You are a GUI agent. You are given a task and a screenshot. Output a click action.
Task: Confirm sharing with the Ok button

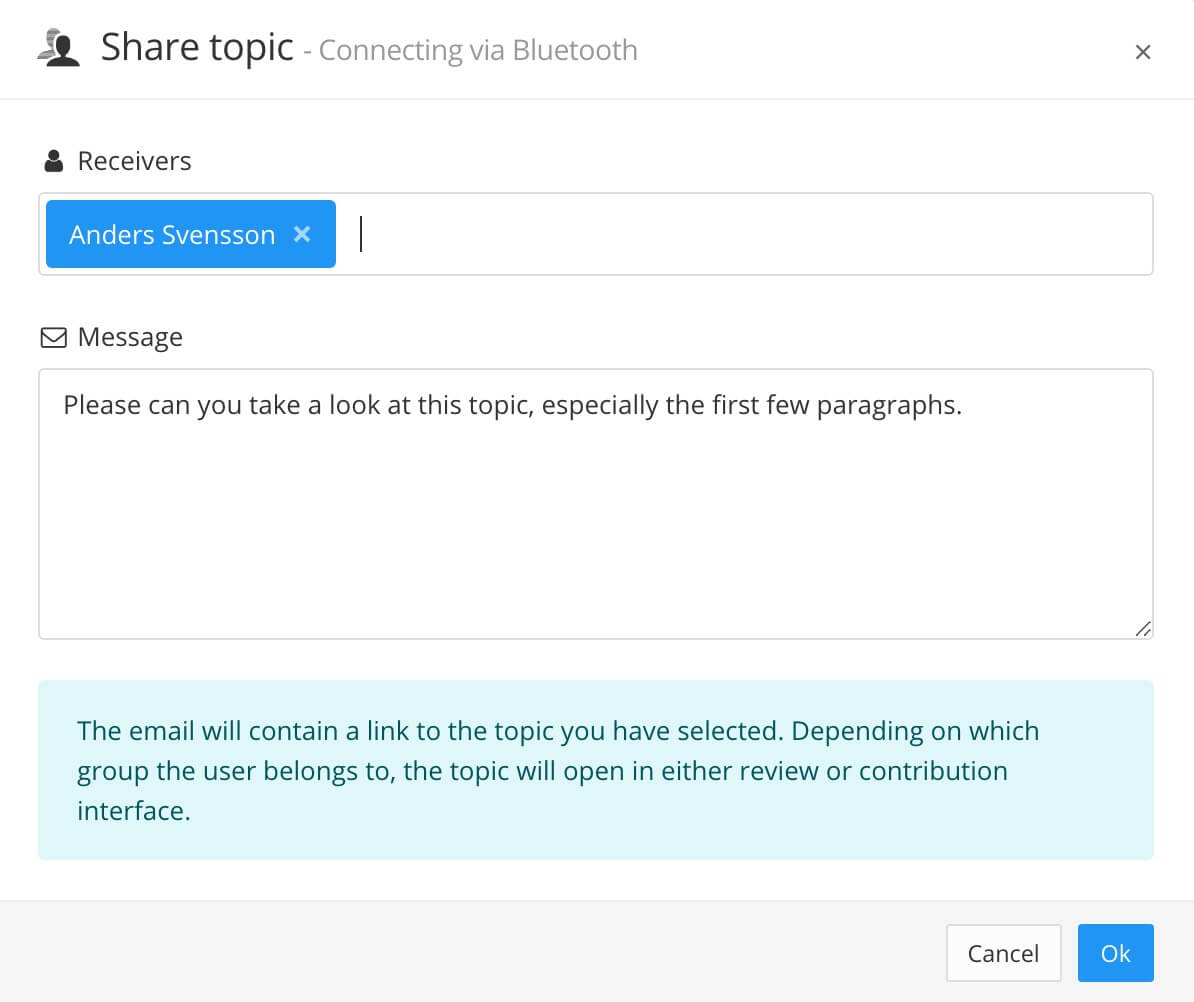1116,953
